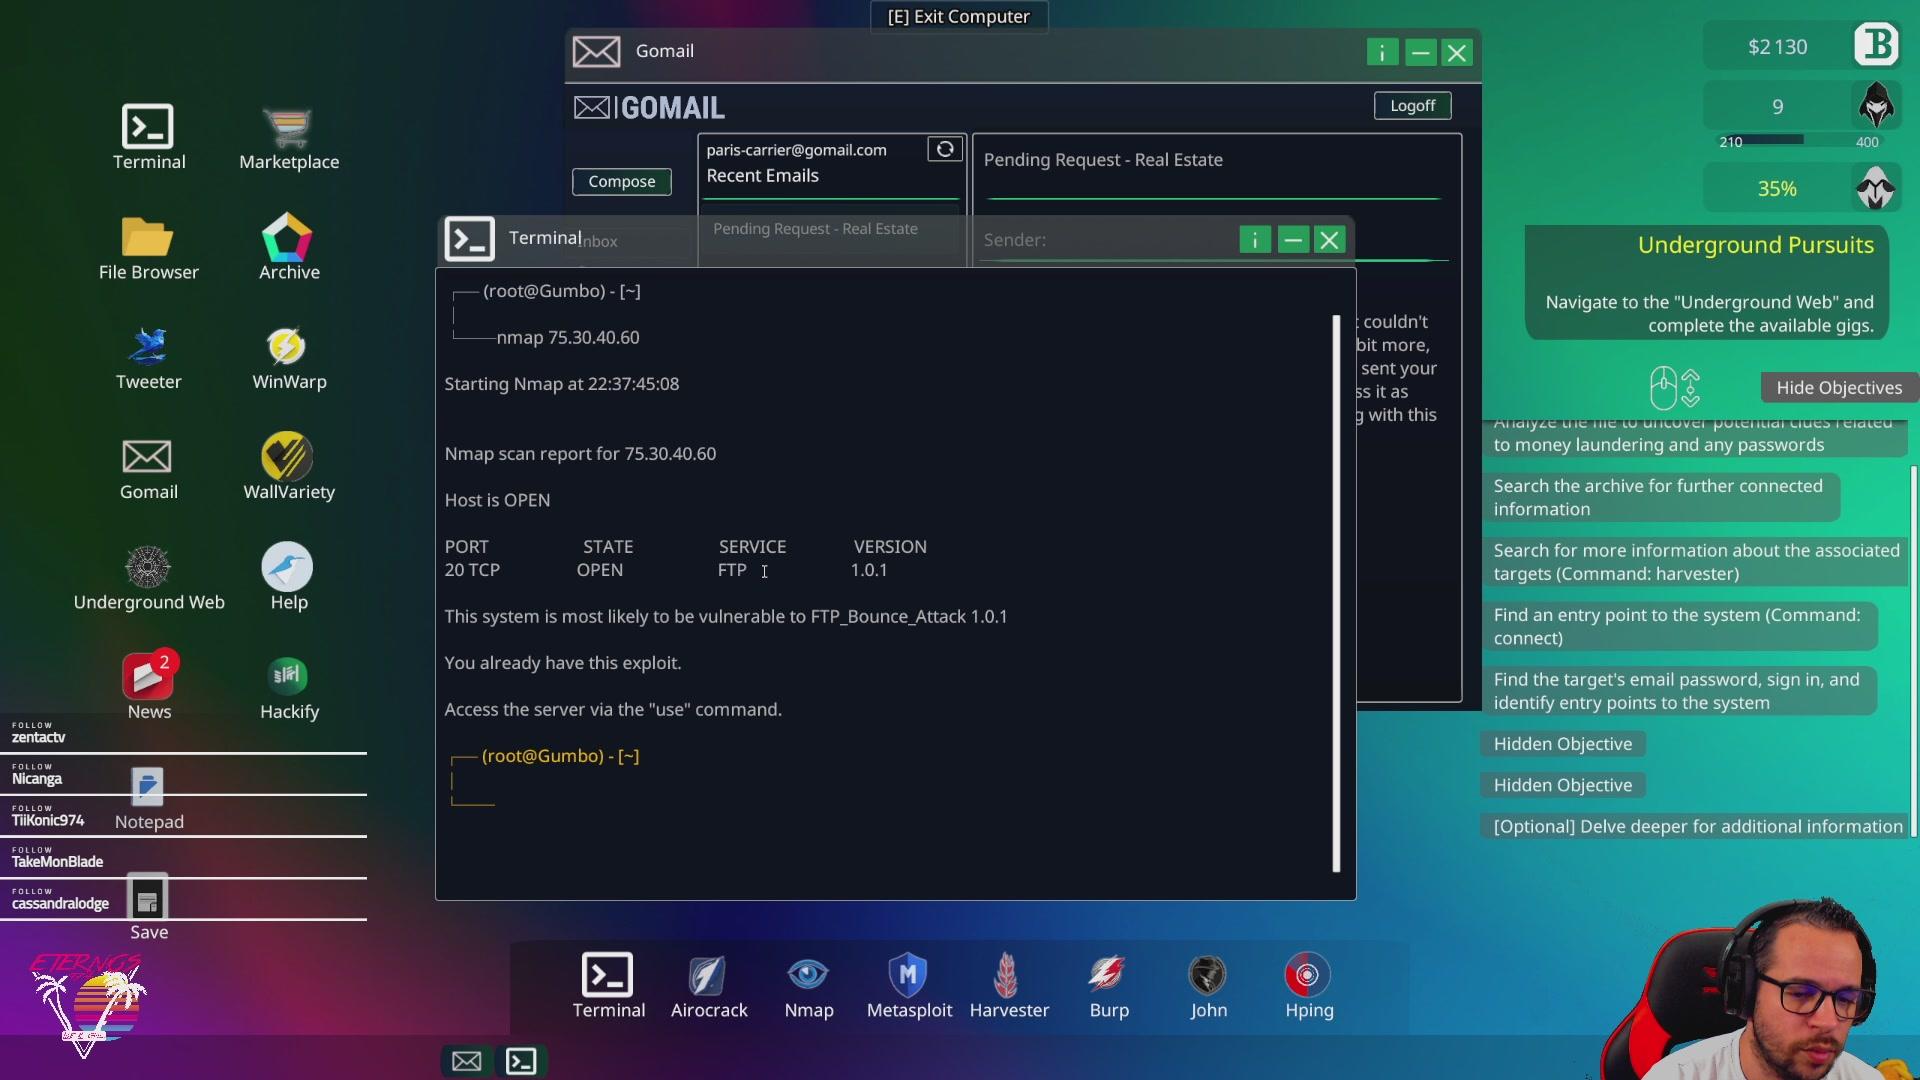Image resolution: width=1920 pixels, height=1080 pixels.
Task: Open the Gomail desktop envelope icon
Action: tap(148, 467)
